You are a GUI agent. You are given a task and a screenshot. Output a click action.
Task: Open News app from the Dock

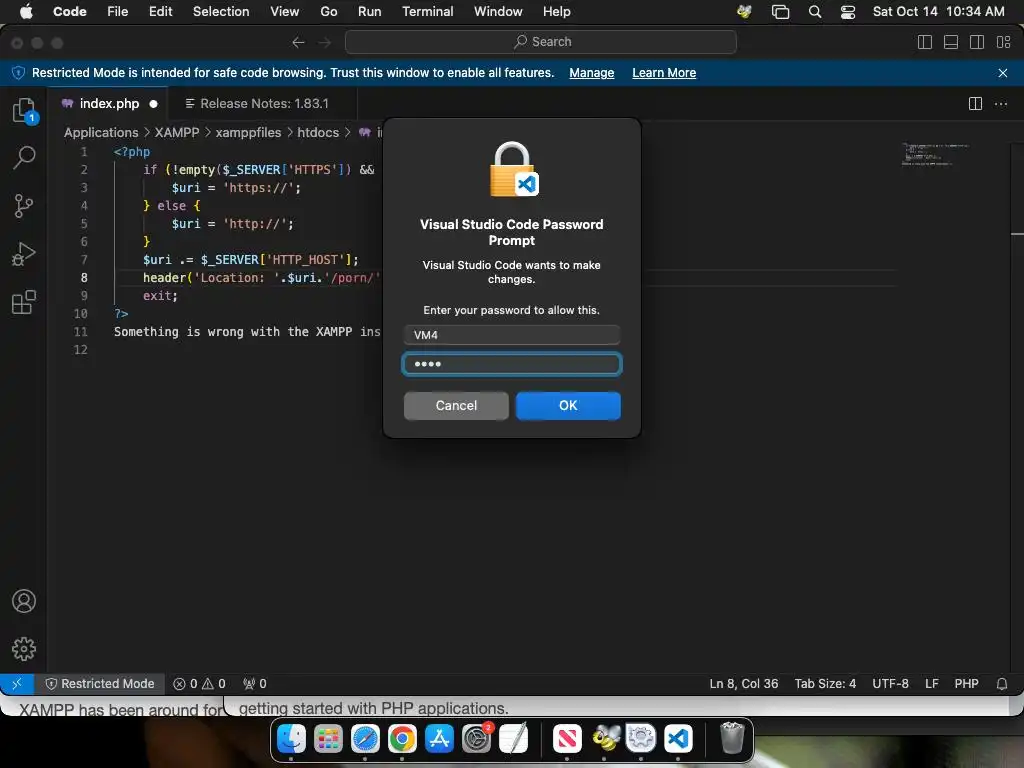point(567,739)
